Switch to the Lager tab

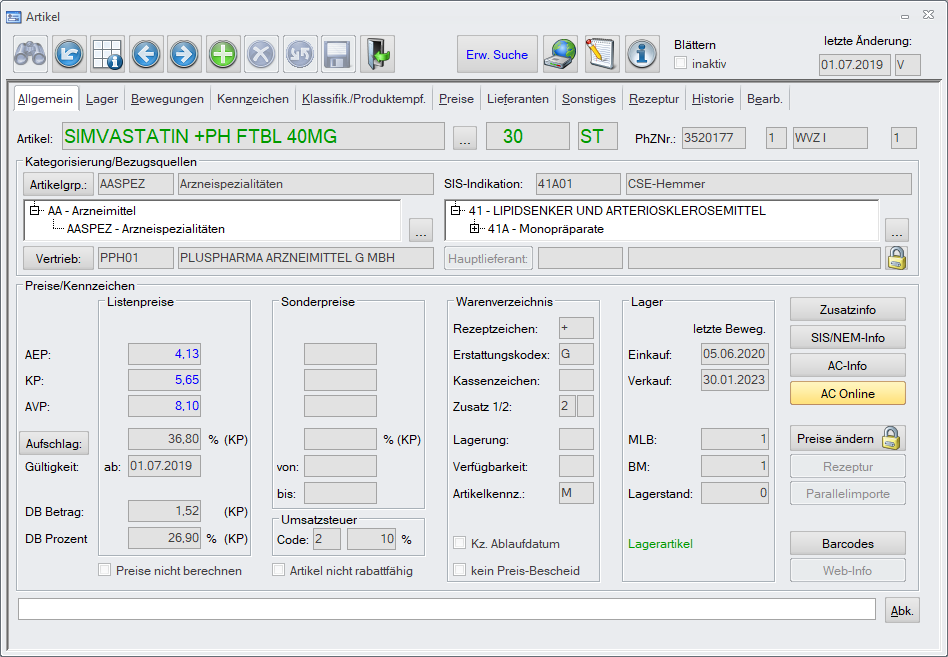coord(101,99)
